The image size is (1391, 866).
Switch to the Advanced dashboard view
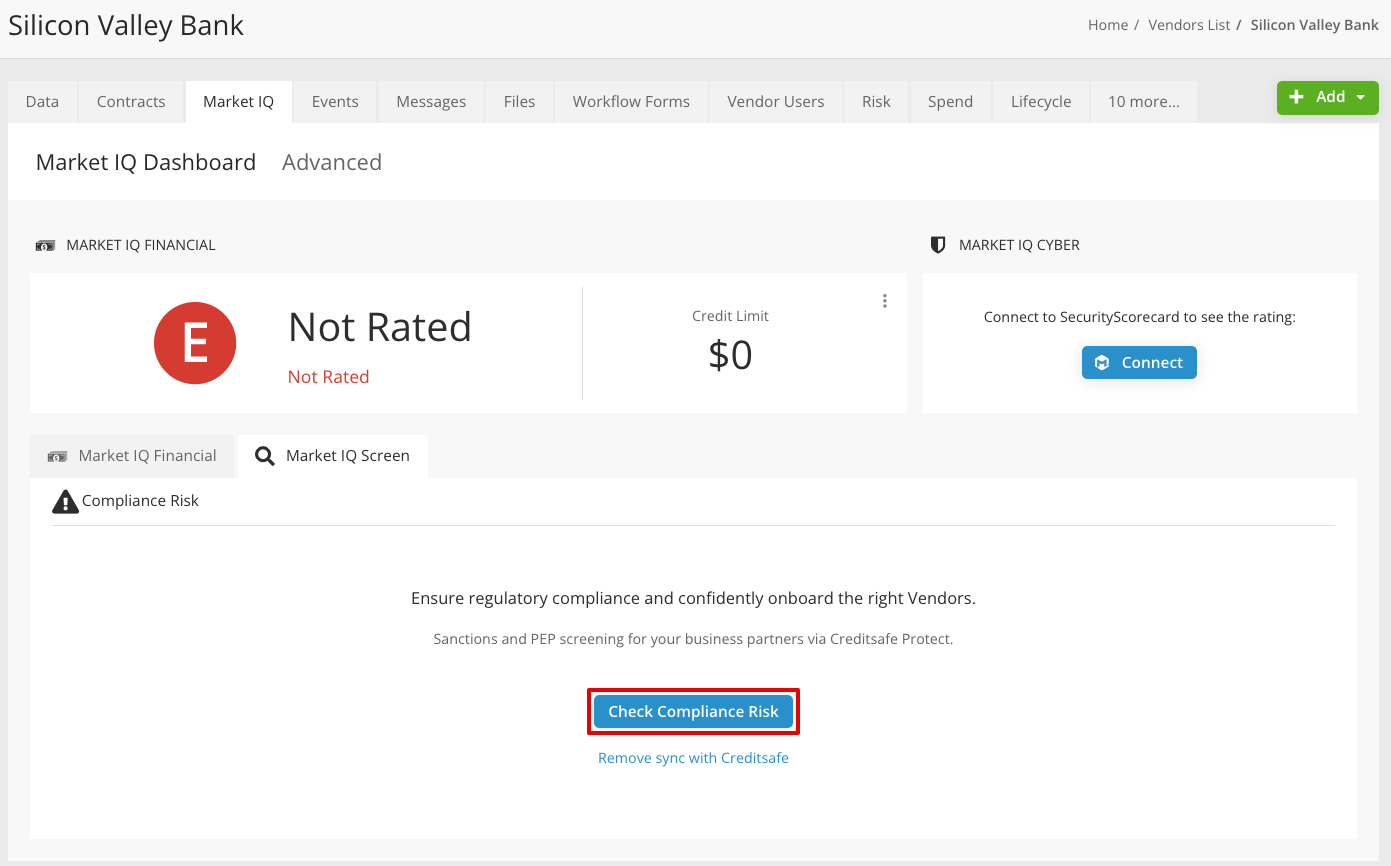[331, 162]
